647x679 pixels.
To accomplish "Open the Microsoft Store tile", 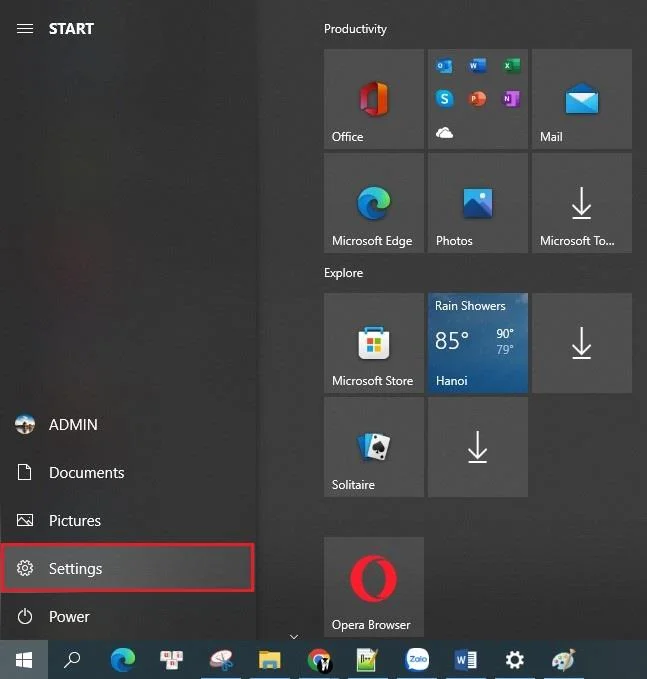I will point(374,343).
